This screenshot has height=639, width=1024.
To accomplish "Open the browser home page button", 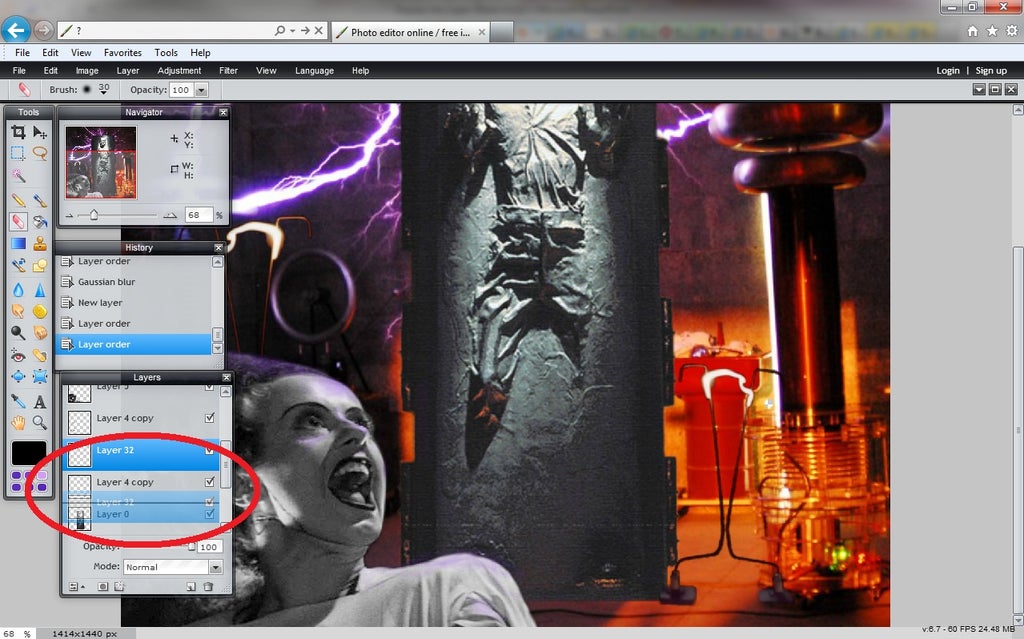I will 972,31.
